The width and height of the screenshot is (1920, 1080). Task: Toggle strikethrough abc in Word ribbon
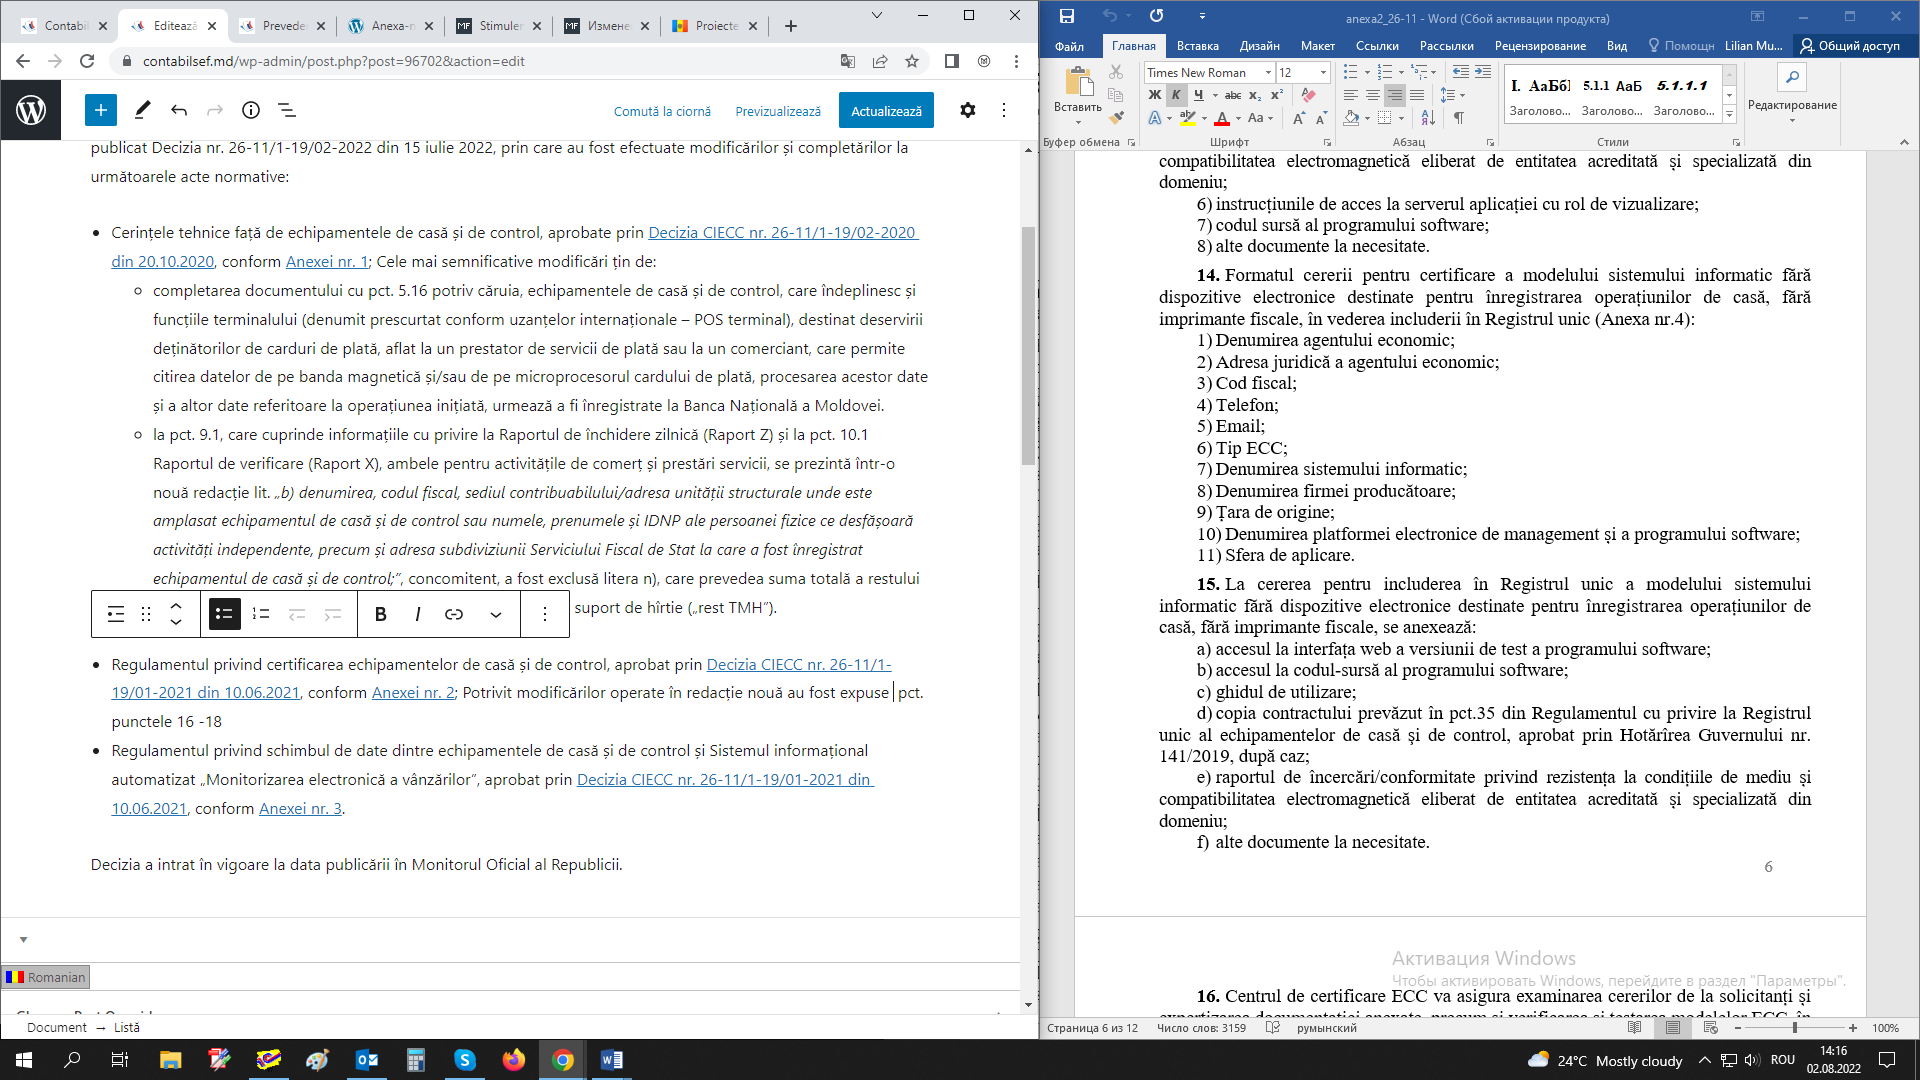click(x=1233, y=95)
